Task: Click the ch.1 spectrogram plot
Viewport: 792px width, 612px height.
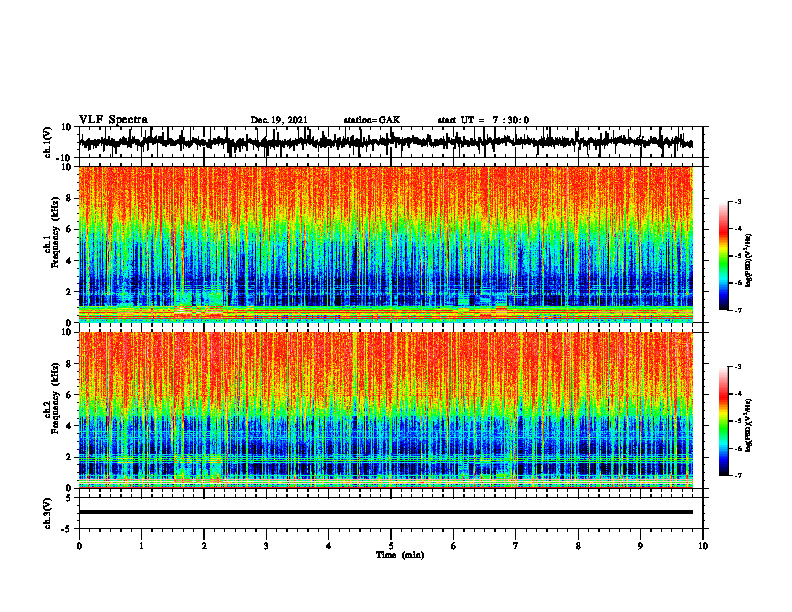Action: 385,244
